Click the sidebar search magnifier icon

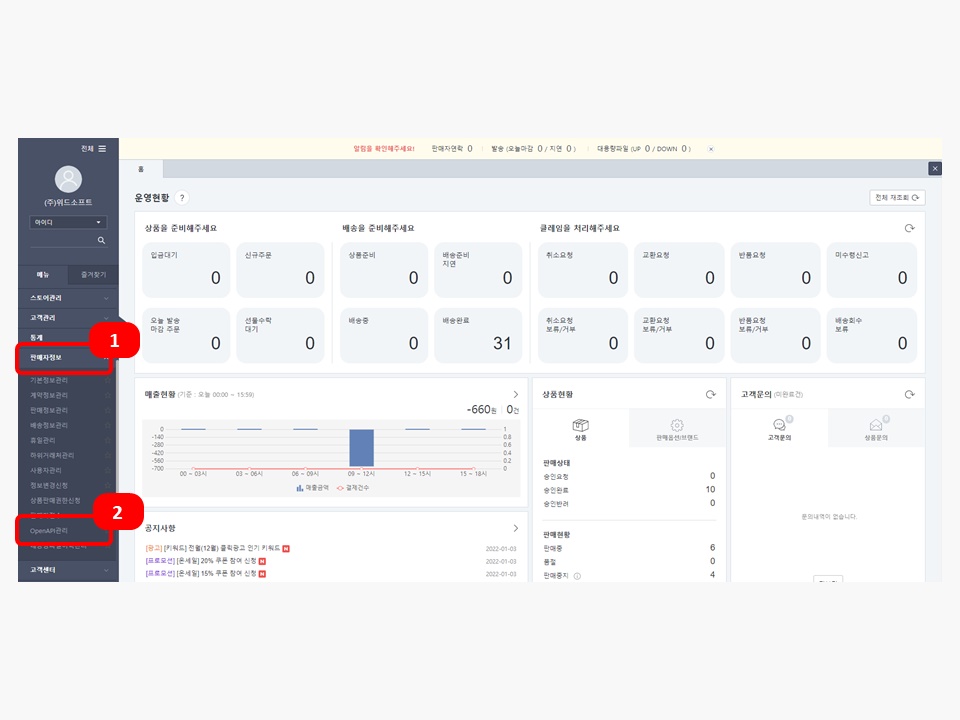(101, 241)
